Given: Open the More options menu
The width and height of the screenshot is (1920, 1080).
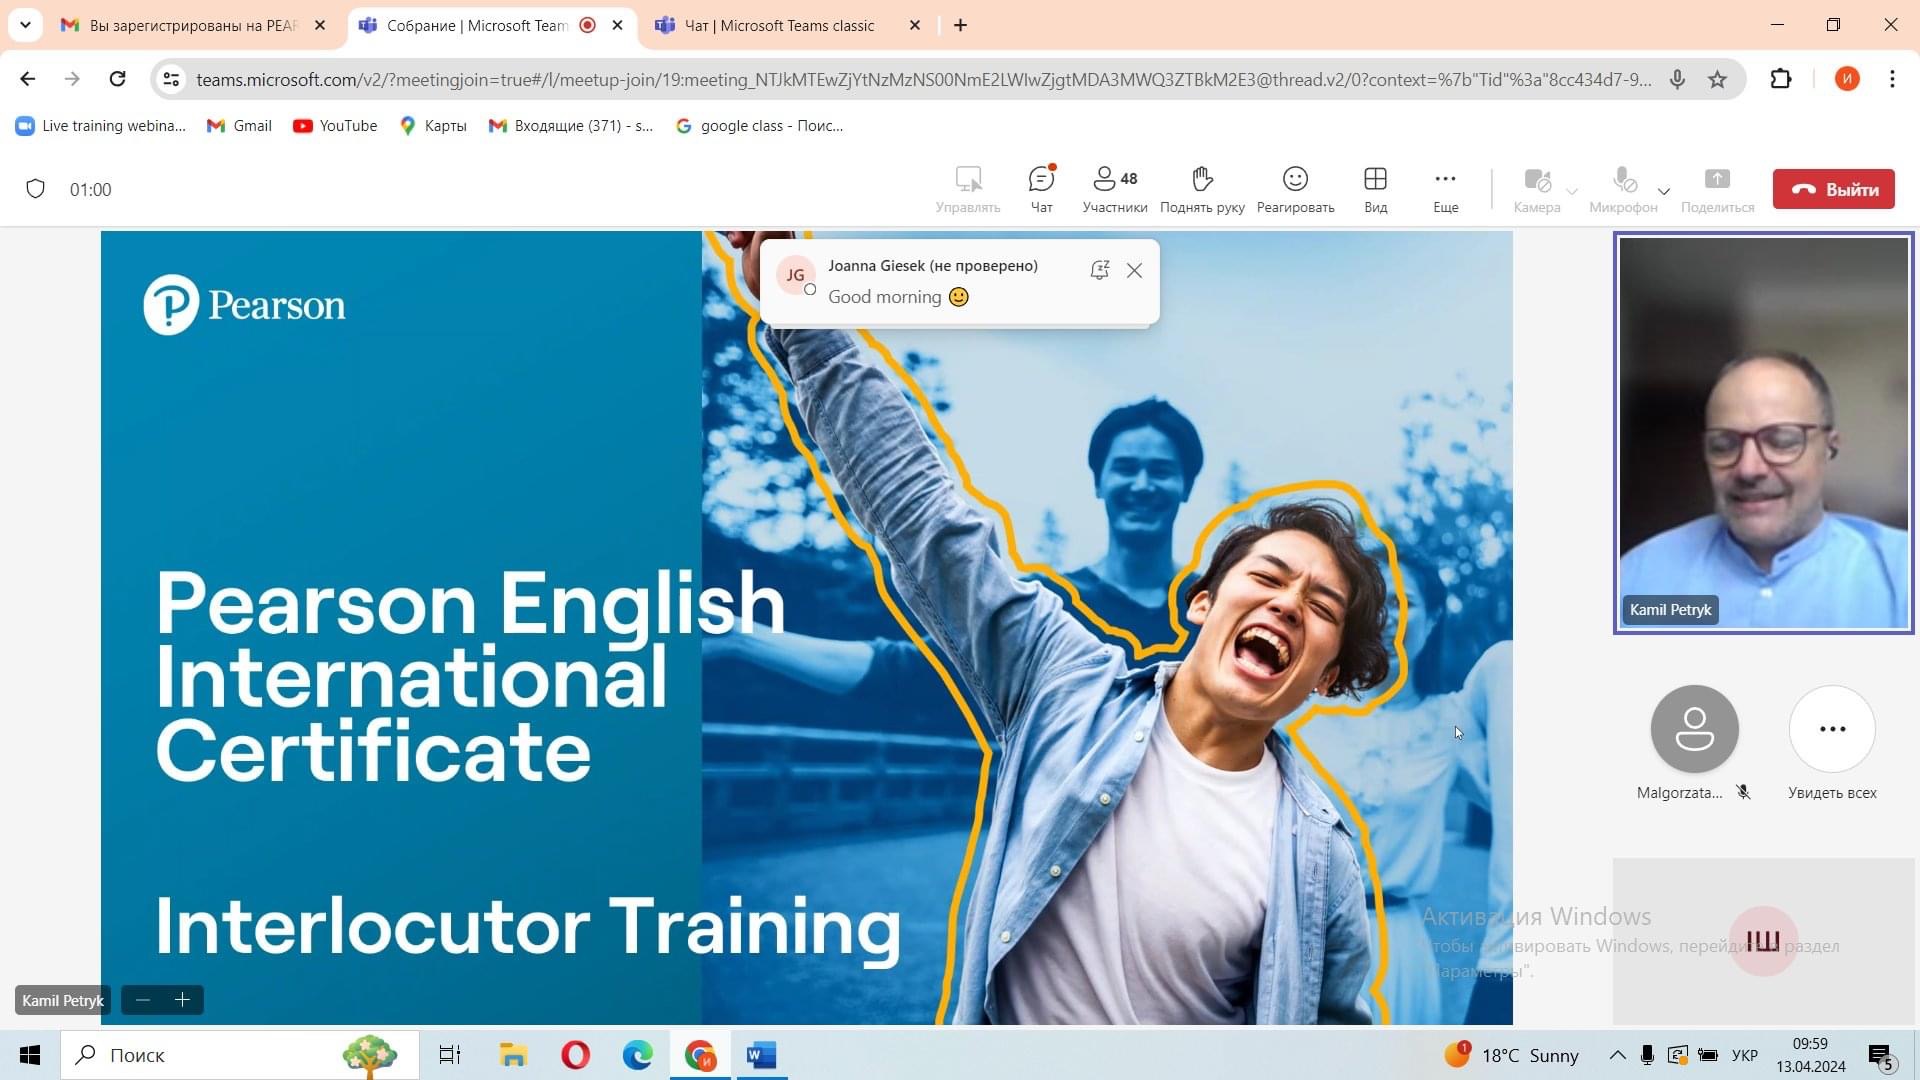Looking at the screenshot, I should click(1445, 189).
